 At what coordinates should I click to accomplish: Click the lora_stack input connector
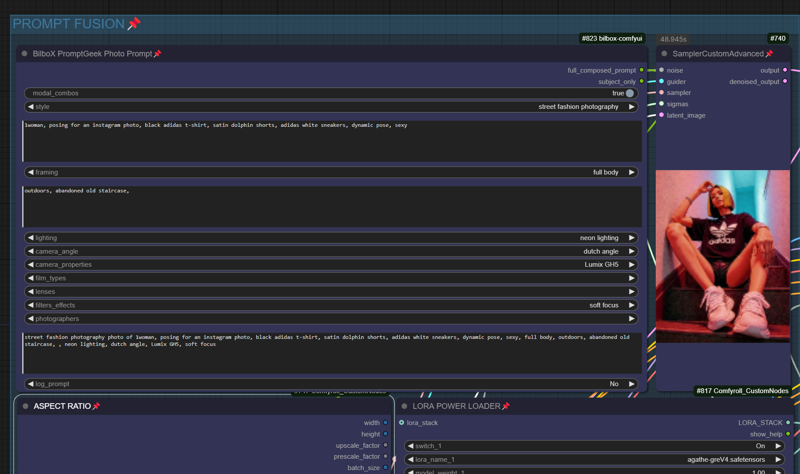[x=402, y=423]
